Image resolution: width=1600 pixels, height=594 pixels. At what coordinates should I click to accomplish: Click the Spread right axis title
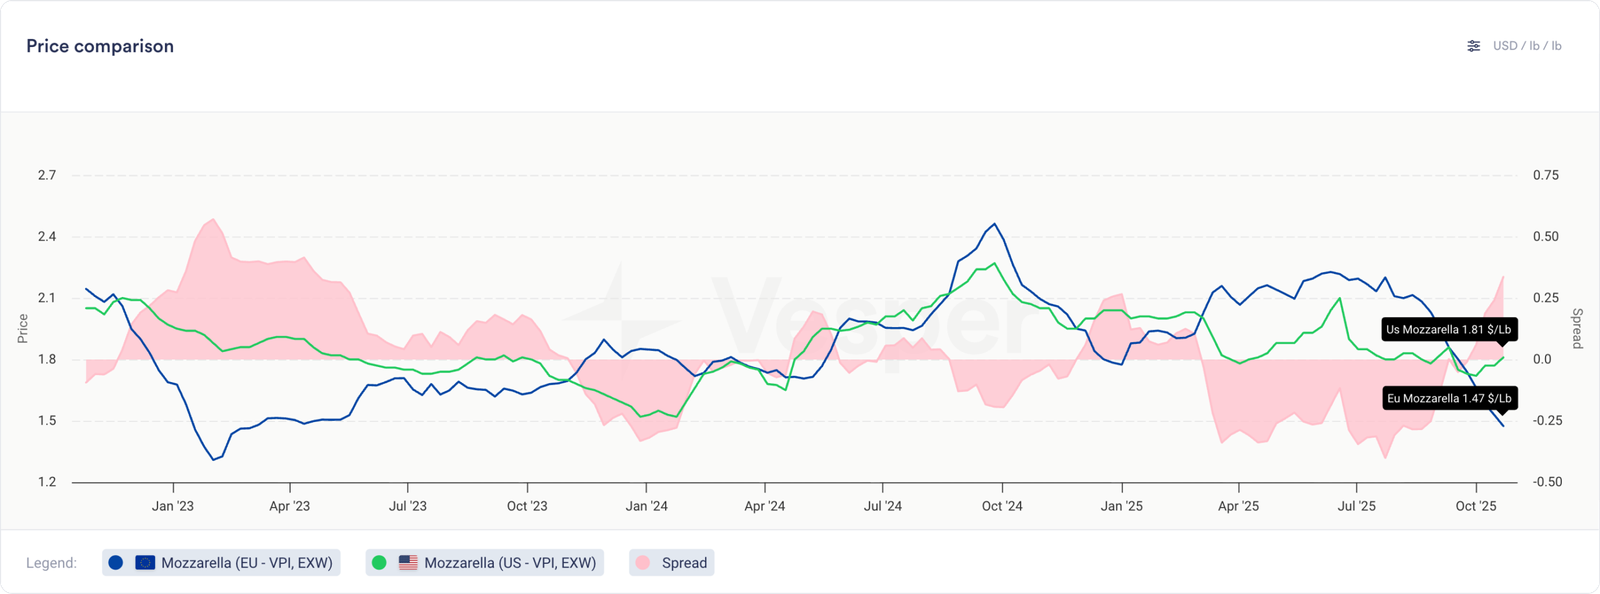[x=1577, y=328]
